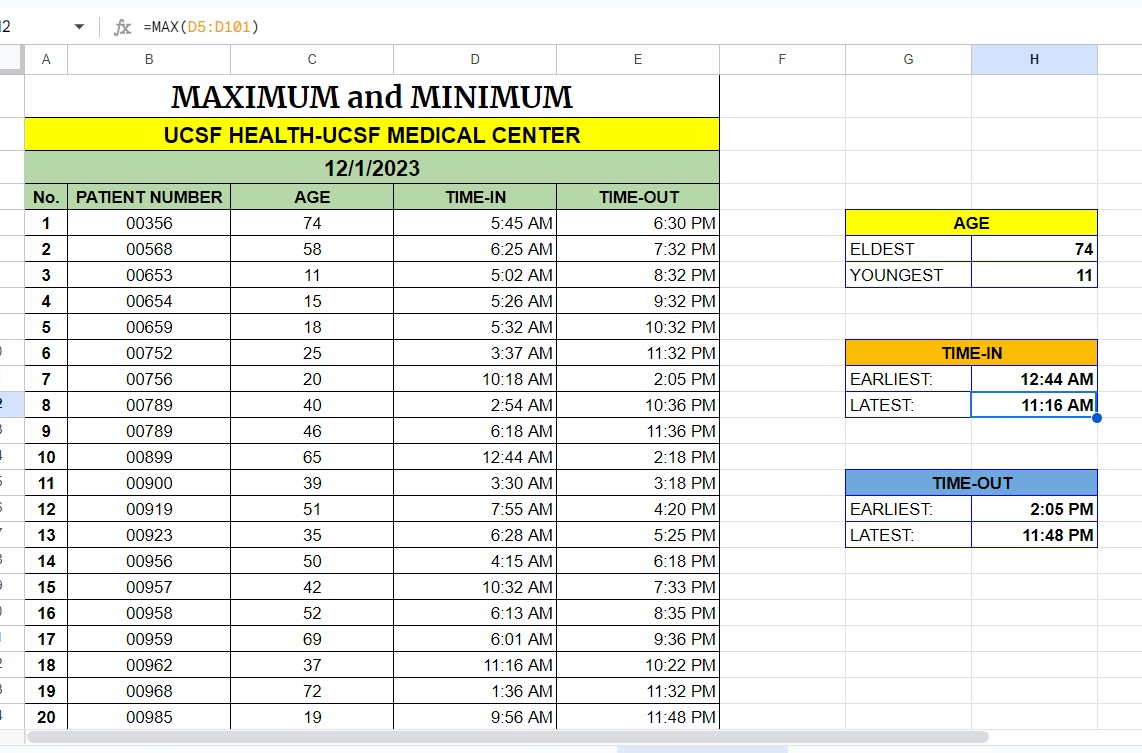Select LATEST label under TIME-OUT summary
1142x753 pixels.
pyautogui.click(x=908, y=535)
